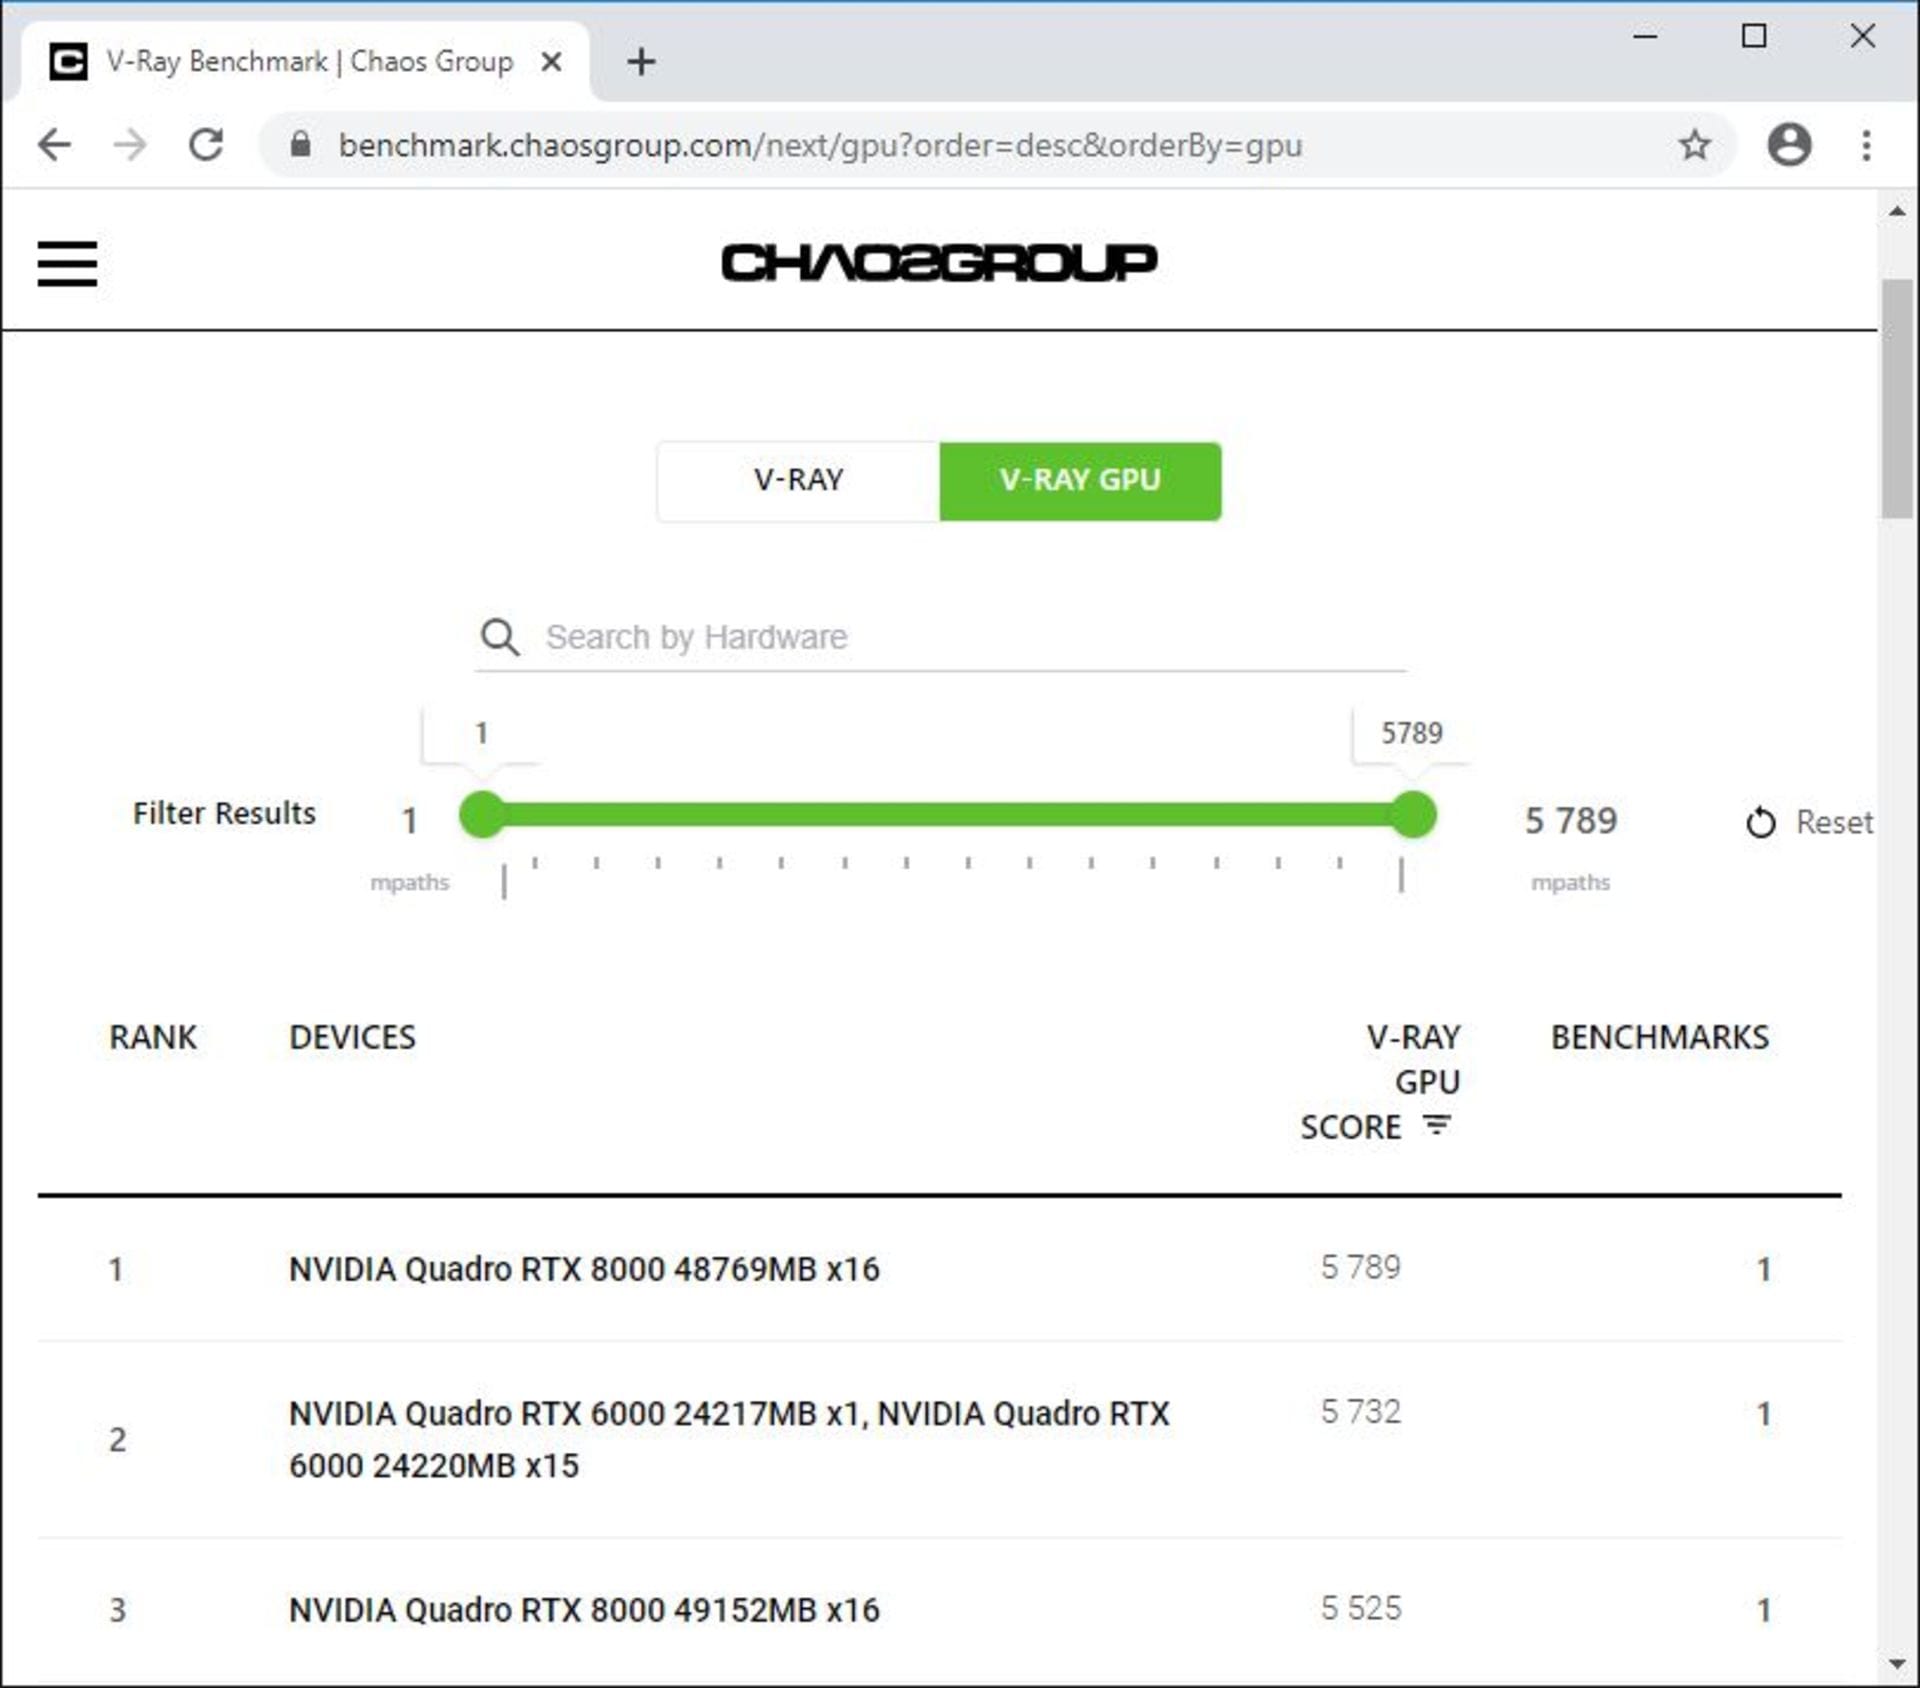
Task: Open the Chrome three-dot menu
Action: coord(1866,146)
